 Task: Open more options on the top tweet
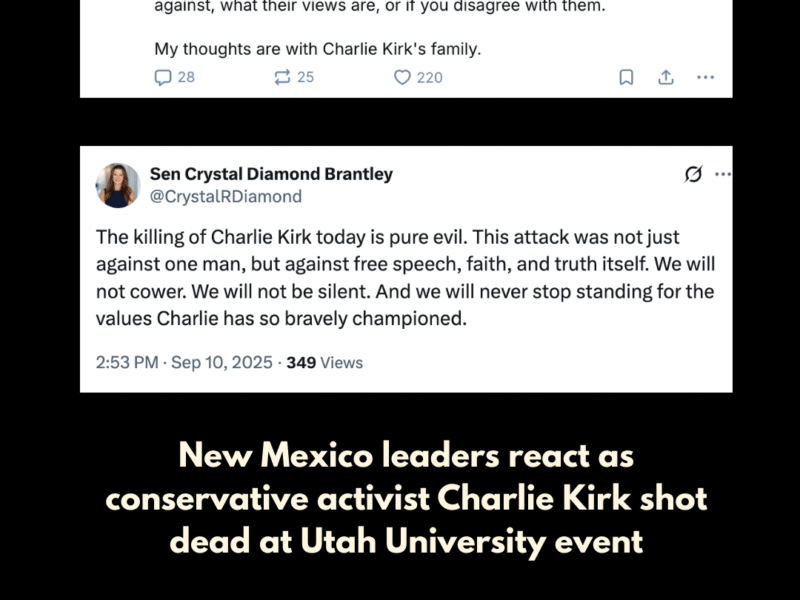point(705,77)
